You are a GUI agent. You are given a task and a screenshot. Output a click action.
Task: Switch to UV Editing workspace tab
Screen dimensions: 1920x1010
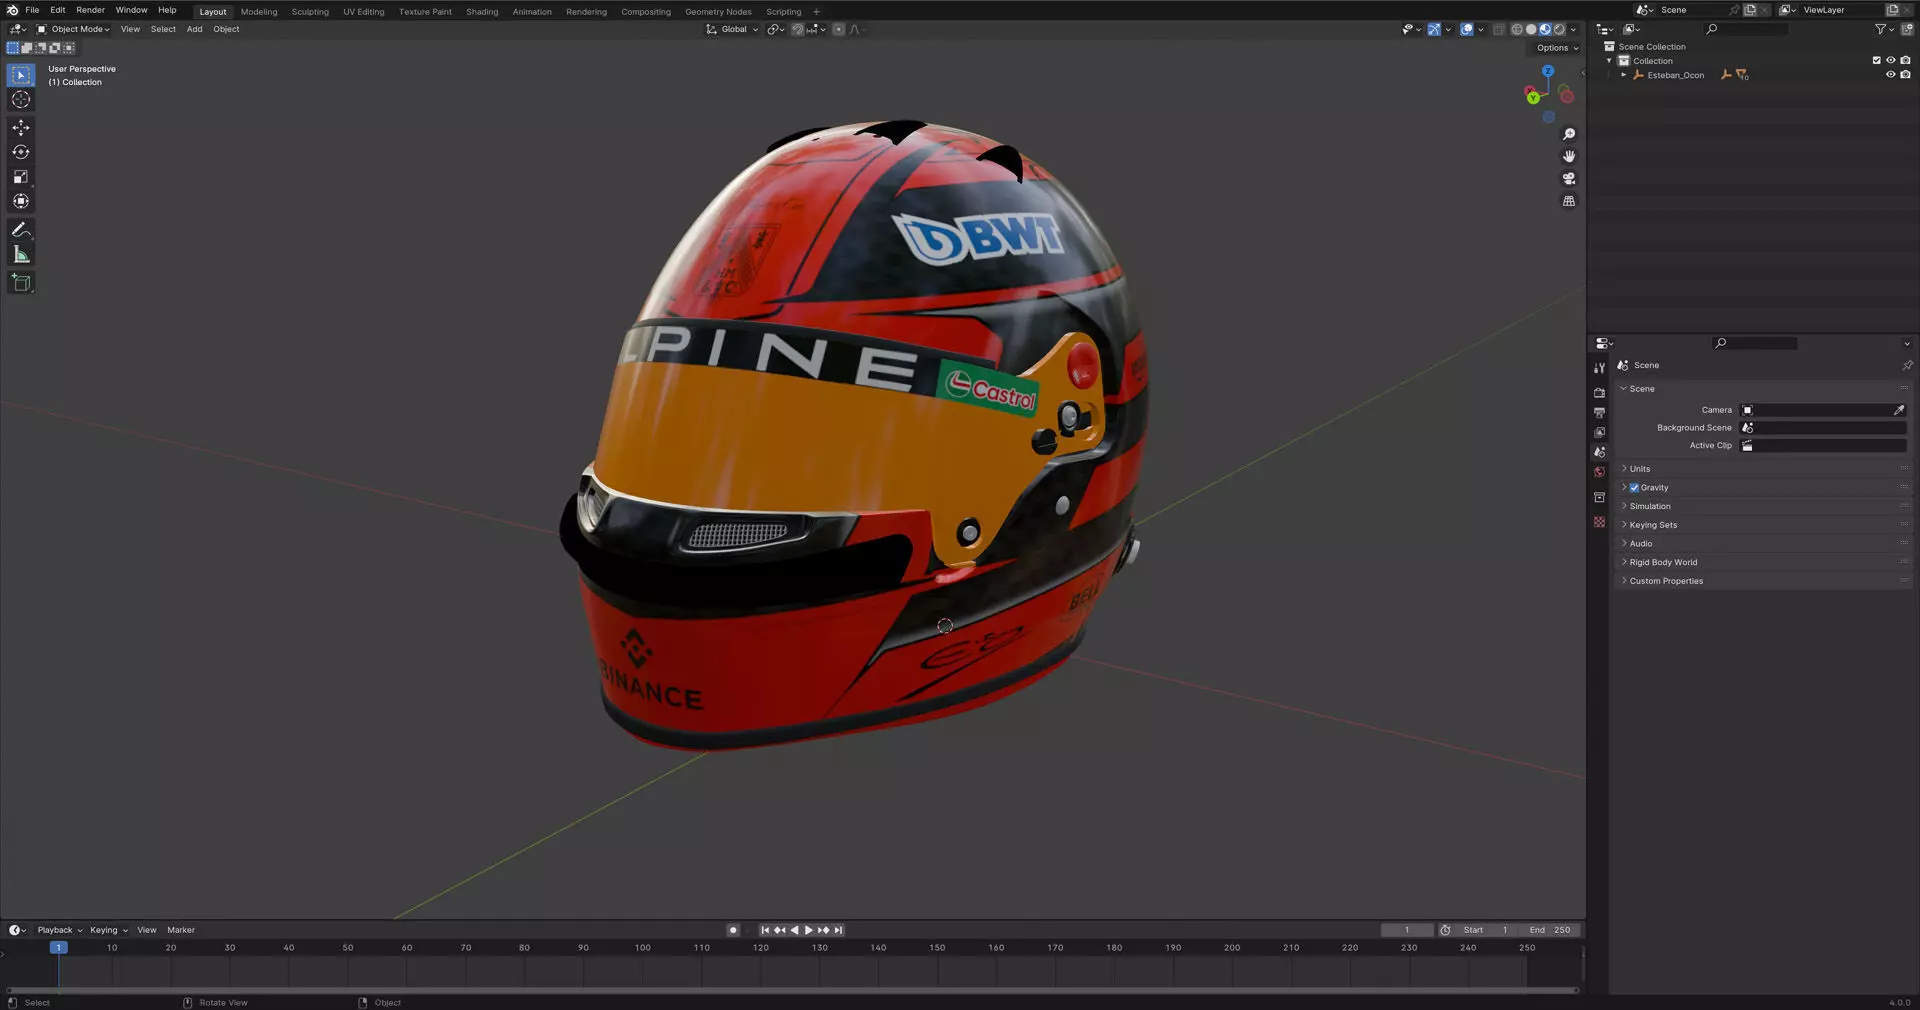(x=364, y=12)
